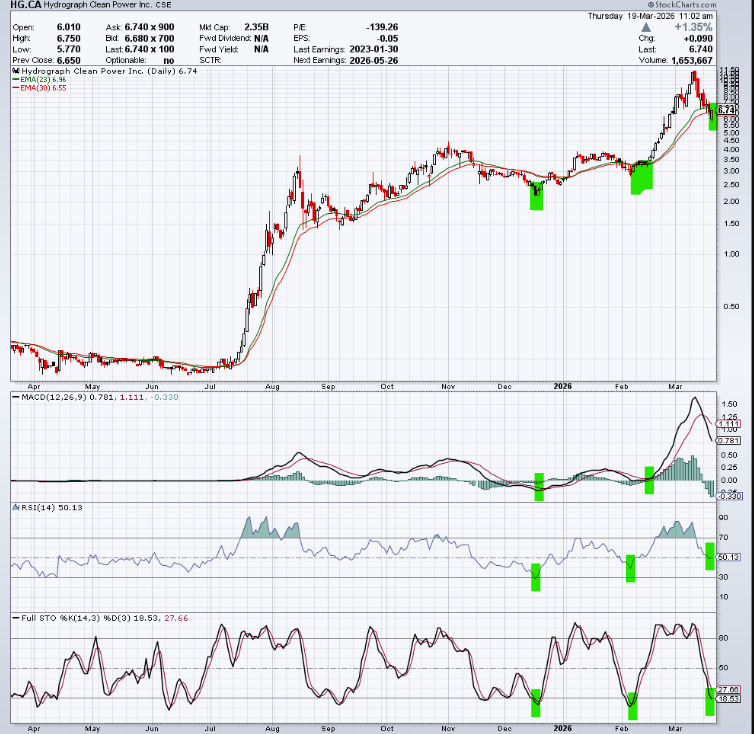Viewport: 754px width, 734px height.
Task: Click the Thursday 19-Mar-2026 timestamp
Action: [x=650, y=16]
